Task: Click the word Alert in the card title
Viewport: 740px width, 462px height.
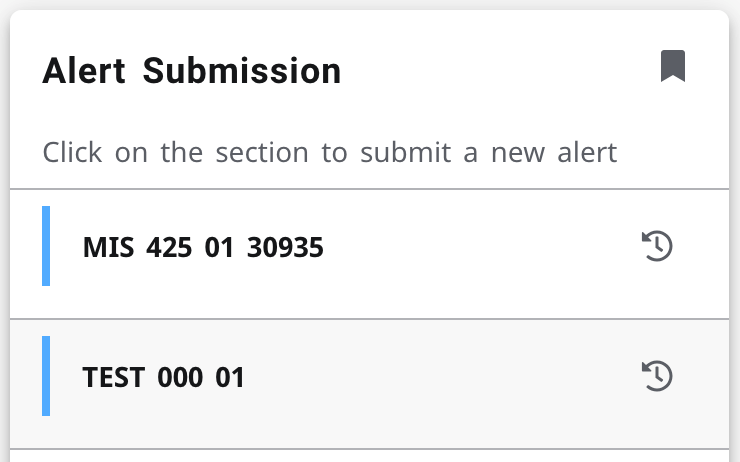Action: tap(84, 71)
